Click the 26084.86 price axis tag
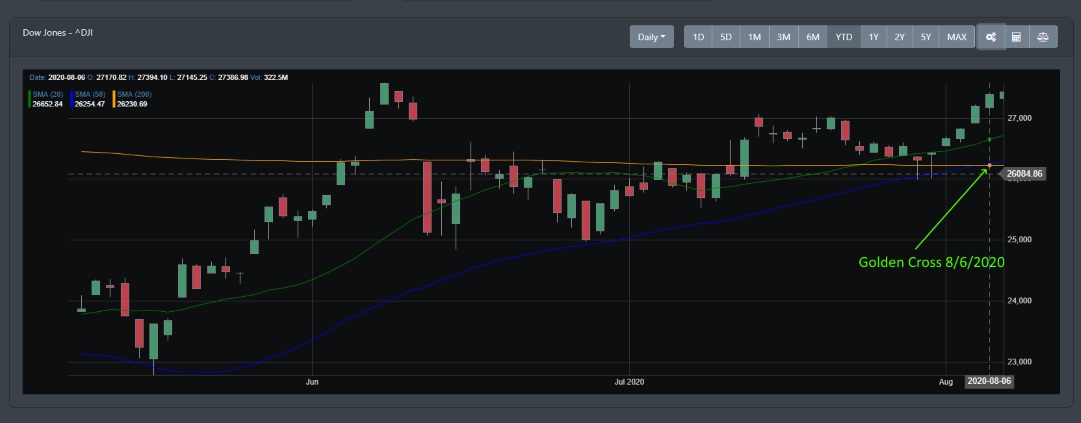Screen dimensions: 1081x423 1024,174
